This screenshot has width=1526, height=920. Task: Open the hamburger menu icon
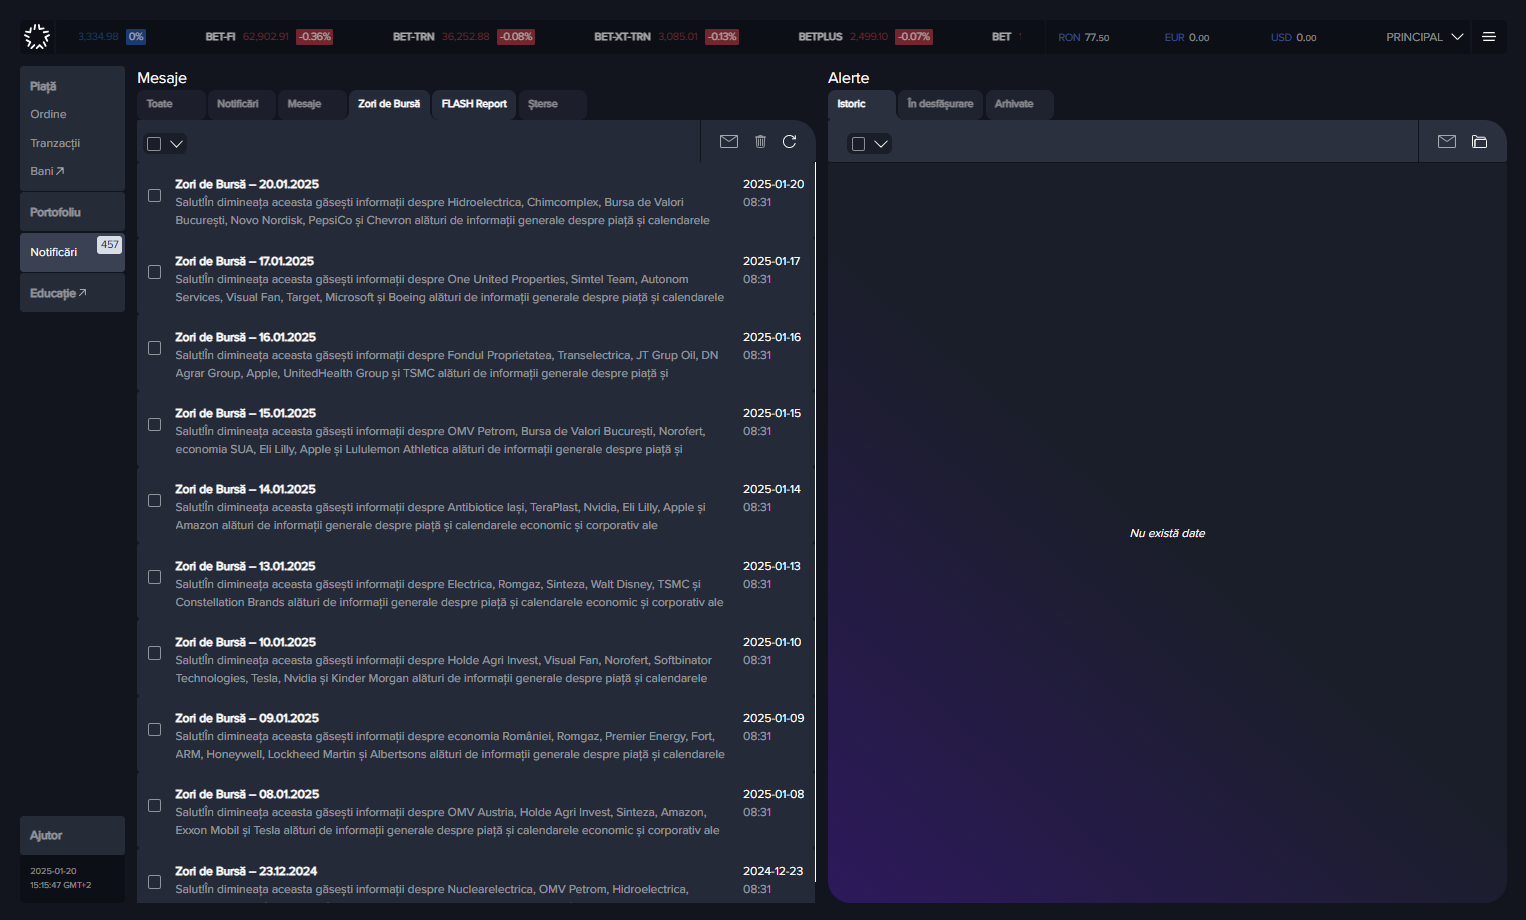point(1489,37)
